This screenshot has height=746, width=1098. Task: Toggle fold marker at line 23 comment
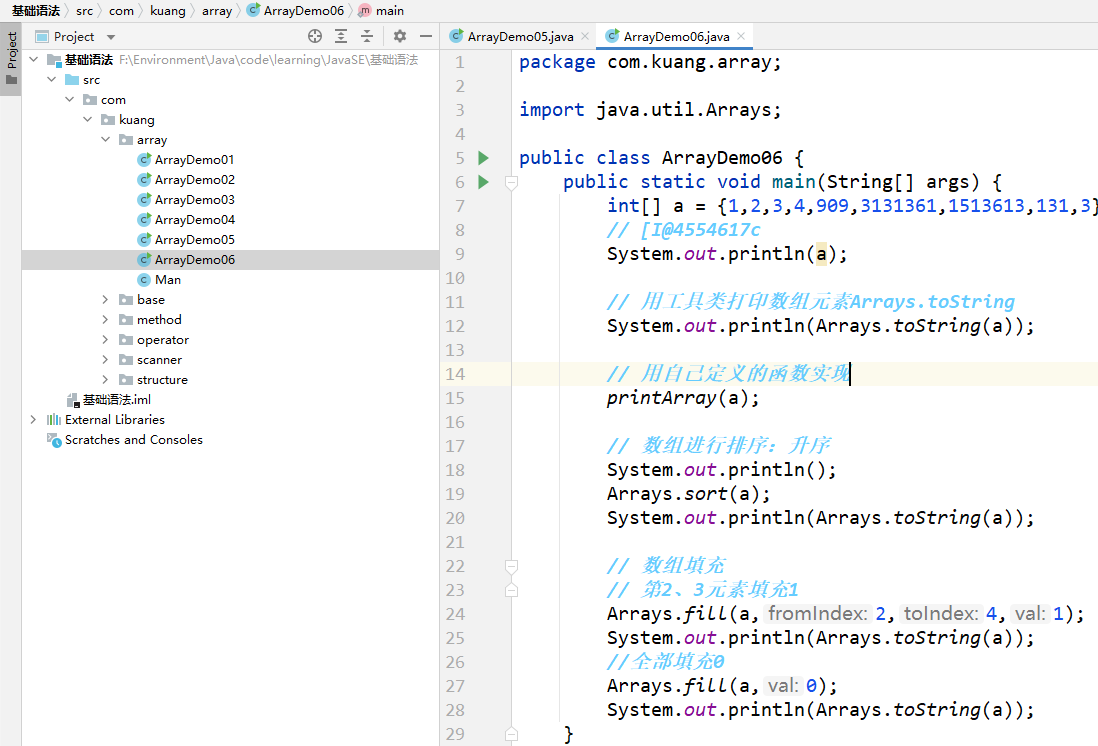pyautogui.click(x=511, y=590)
